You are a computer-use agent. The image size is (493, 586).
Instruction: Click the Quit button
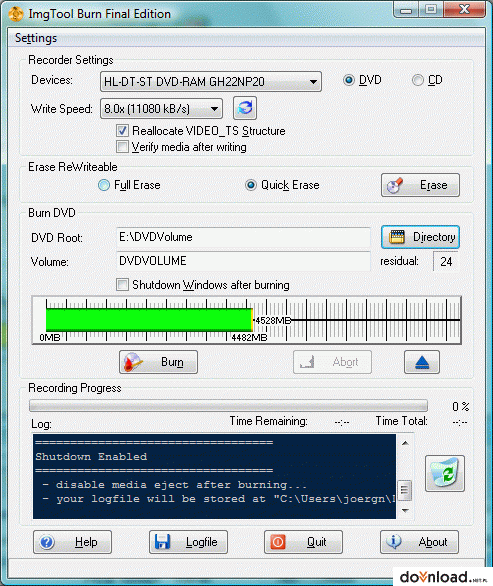[x=303, y=542]
